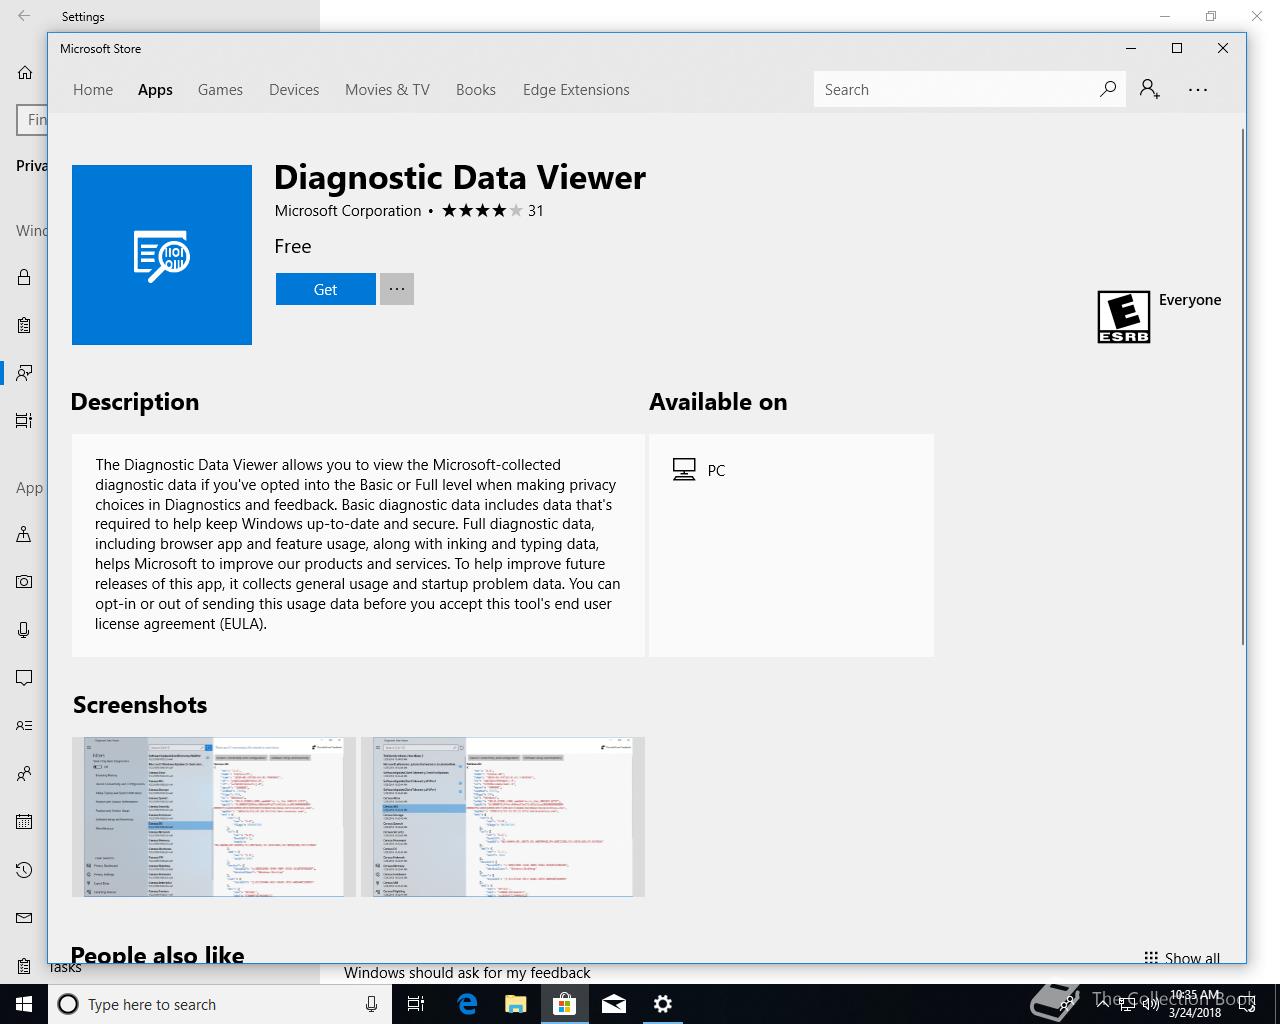The width and height of the screenshot is (1280, 1024).
Task: Click the Cortana microphone icon
Action: coord(371,1004)
